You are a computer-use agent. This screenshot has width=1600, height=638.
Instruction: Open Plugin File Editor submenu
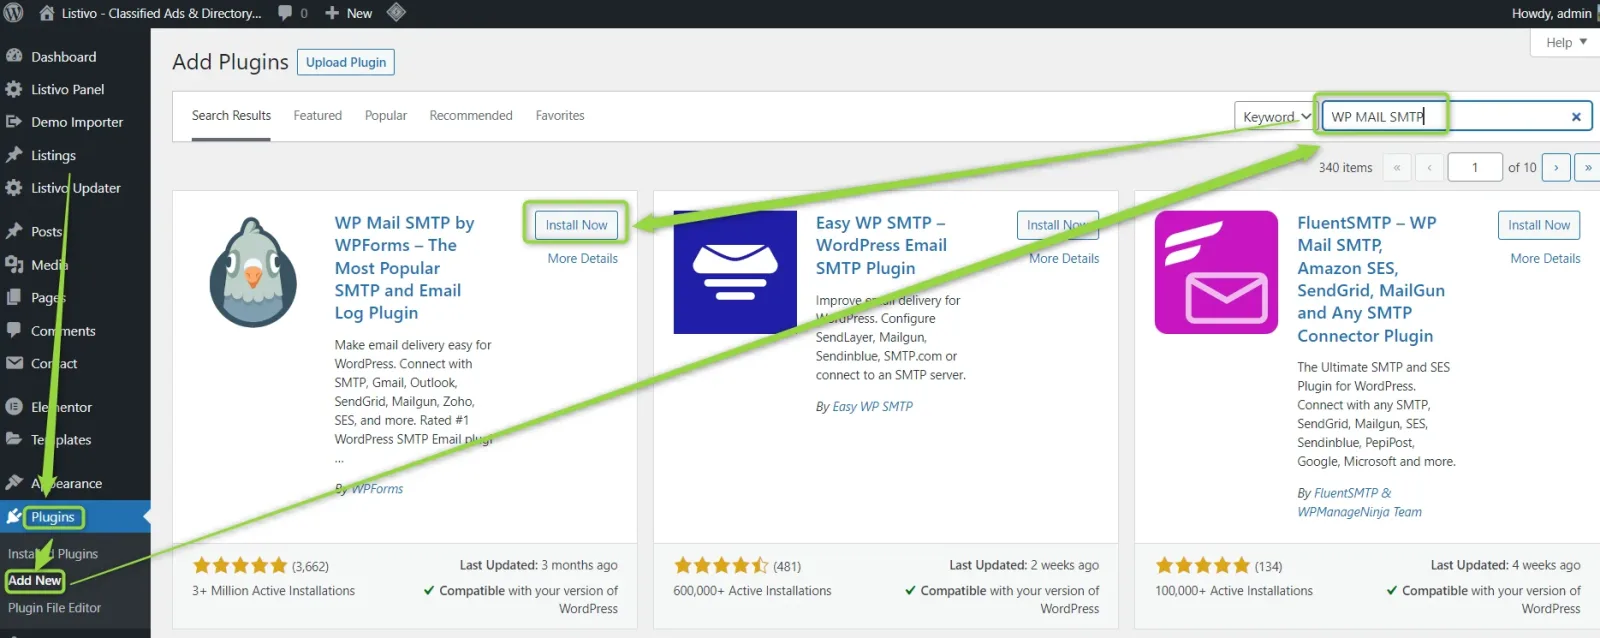pyautogui.click(x=54, y=607)
